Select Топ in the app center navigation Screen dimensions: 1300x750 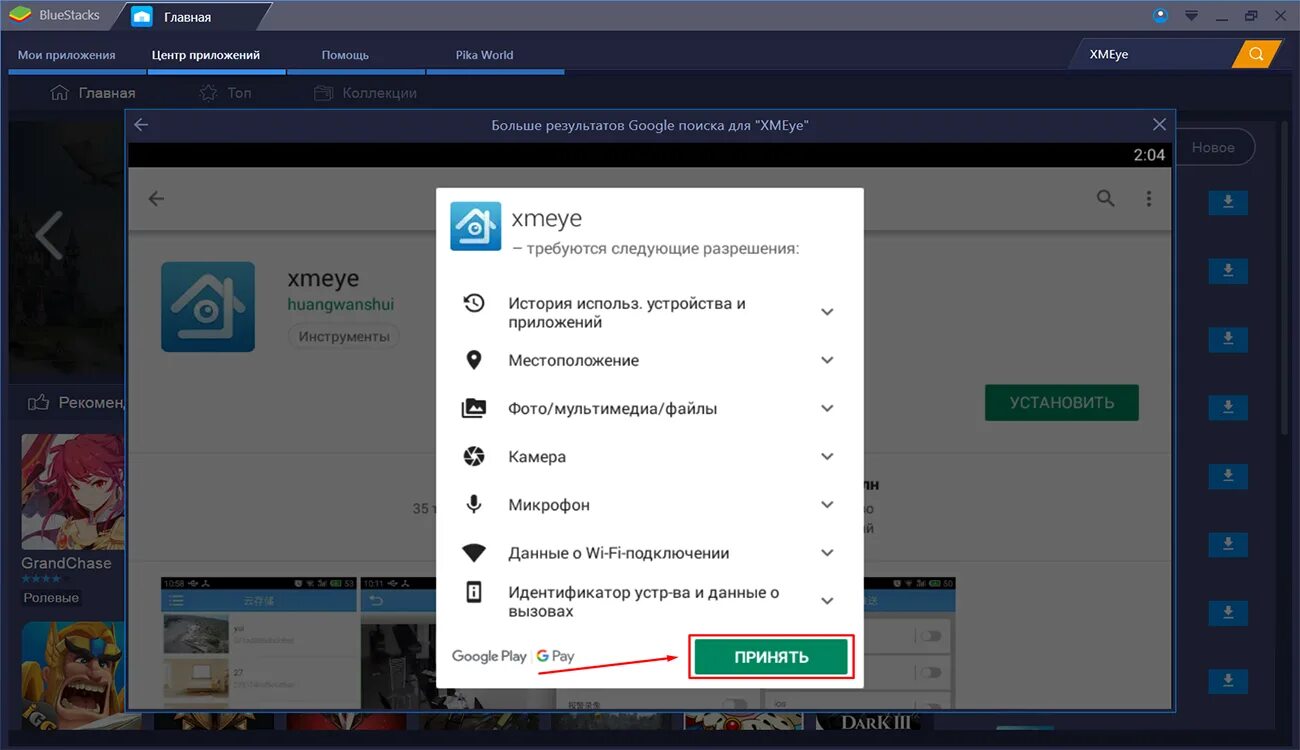click(225, 93)
